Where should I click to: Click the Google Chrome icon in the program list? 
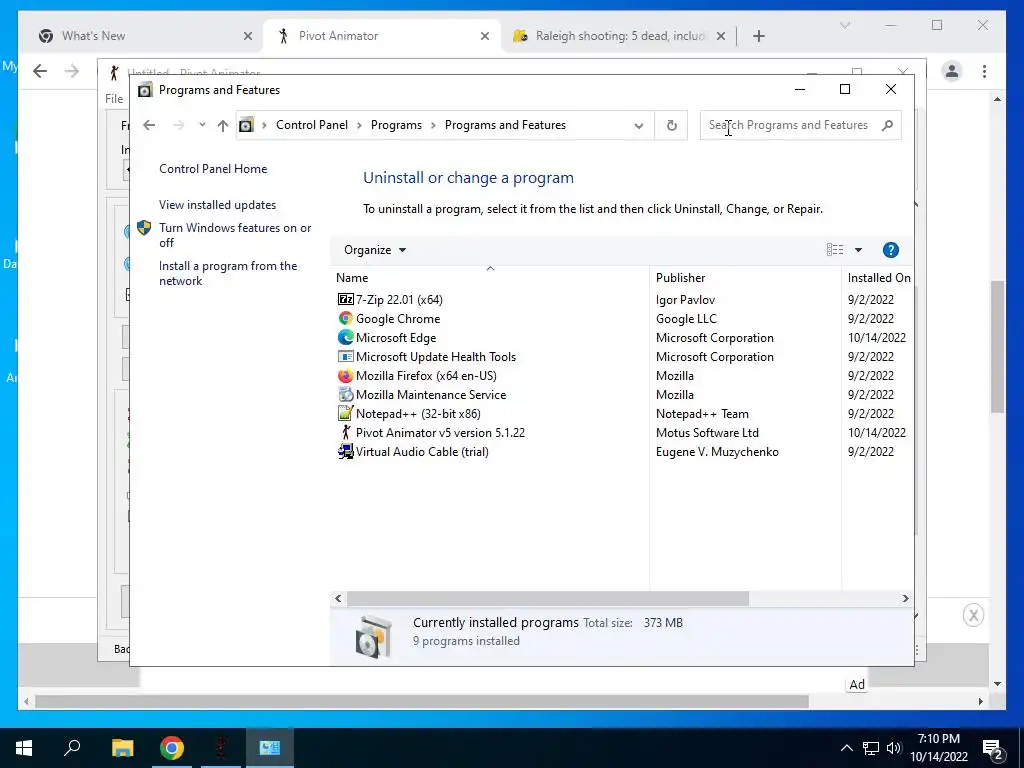[x=345, y=318]
